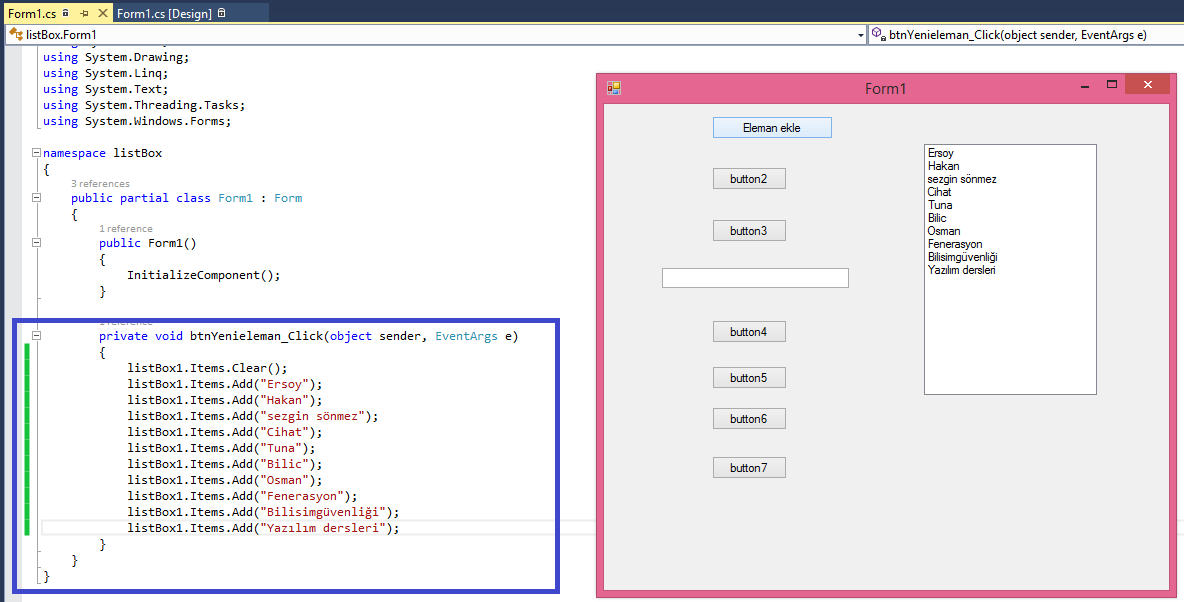Click the 'using System.Text;' line
This screenshot has height=602, width=1184.
[106, 89]
